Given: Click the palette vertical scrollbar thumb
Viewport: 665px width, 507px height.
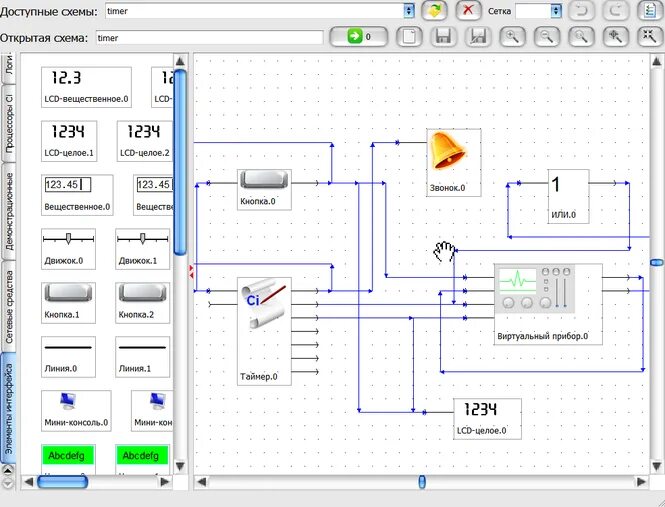Looking at the screenshot, I should pyautogui.click(x=180, y=162).
